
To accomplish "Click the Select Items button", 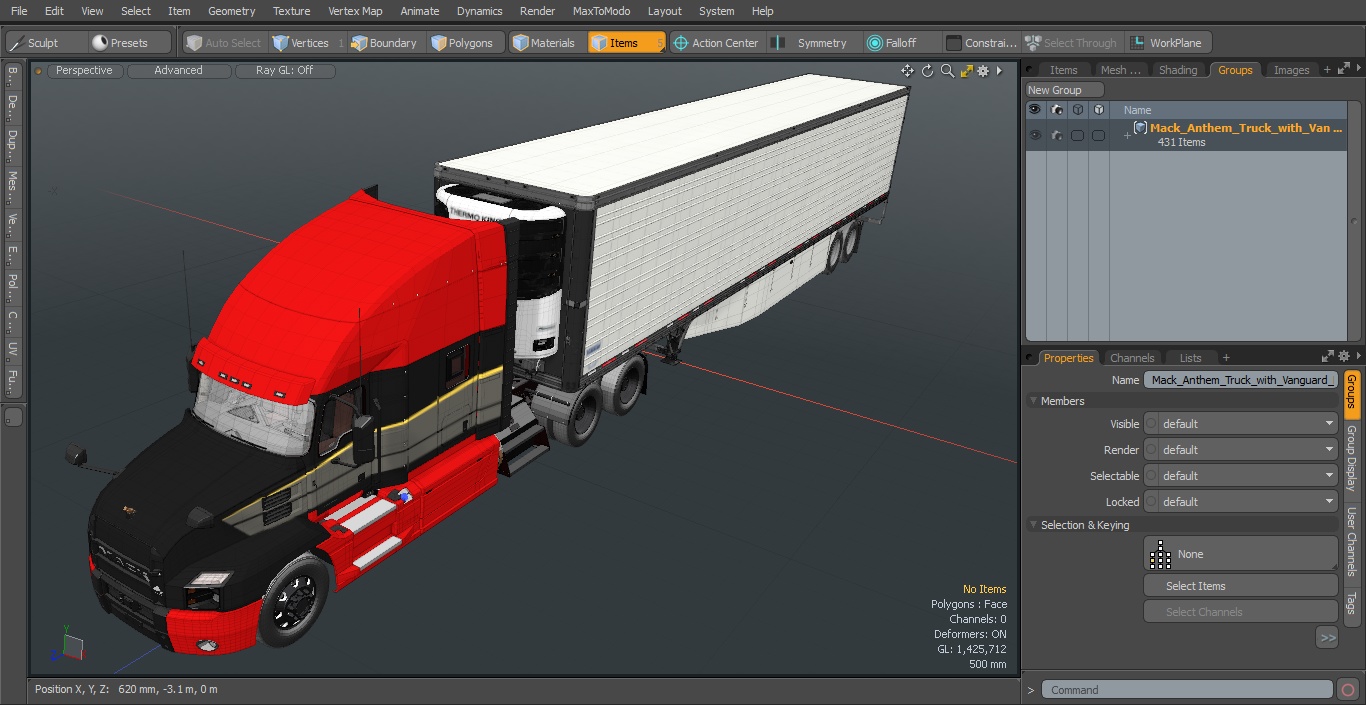I will (1240, 586).
